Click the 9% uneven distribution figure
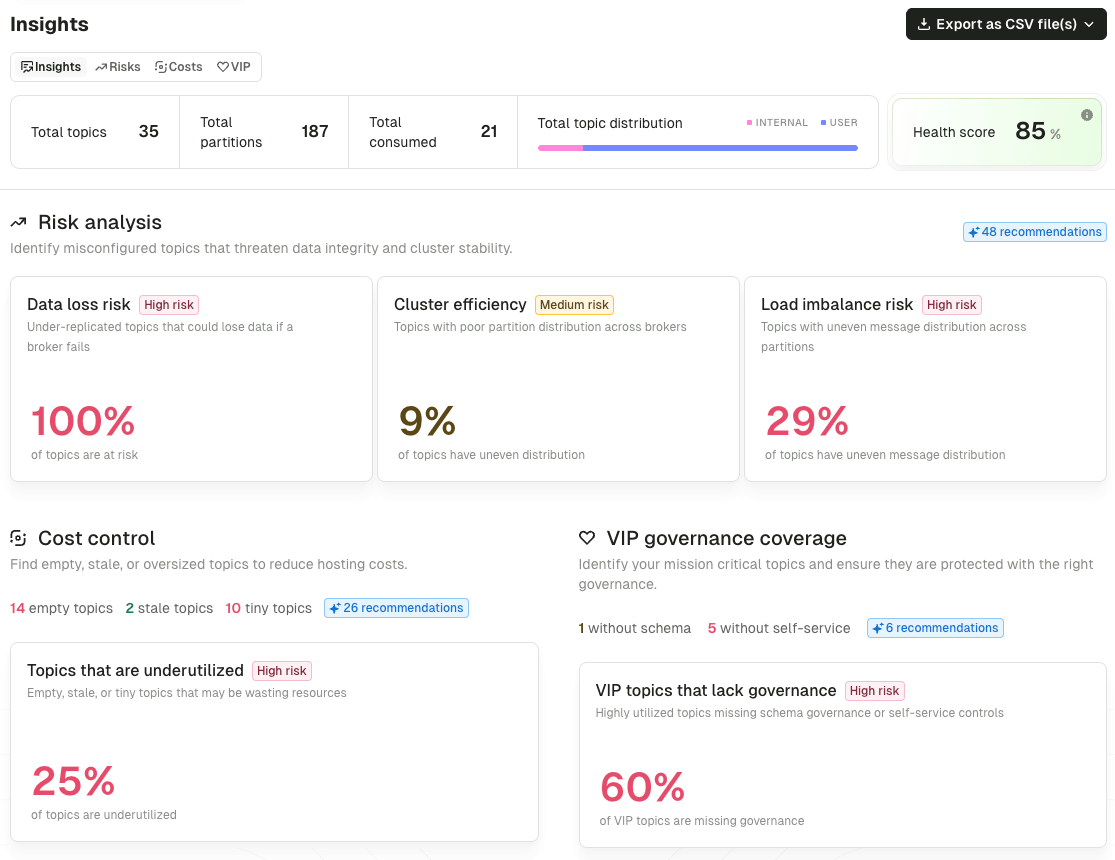This screenshot has height=860, width=1115. [x=427, y=421]
